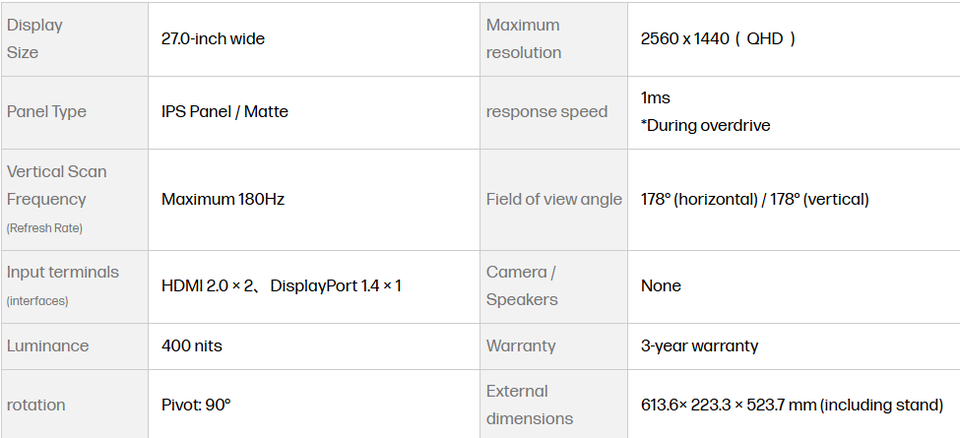Click the response speed label
The image size is (960, 438).
[x=547, y=112]
